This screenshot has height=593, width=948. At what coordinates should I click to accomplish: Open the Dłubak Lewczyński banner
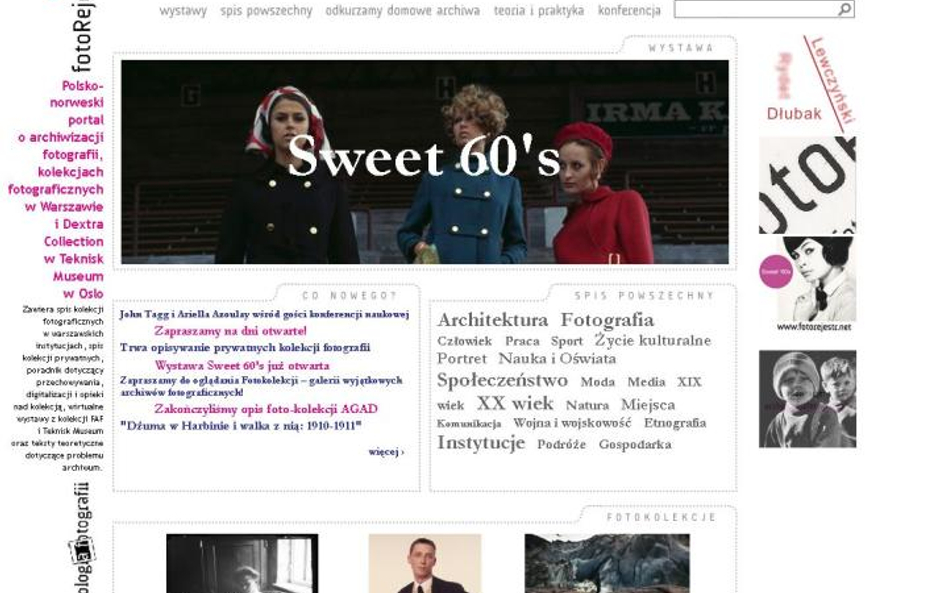coord(808,83)
